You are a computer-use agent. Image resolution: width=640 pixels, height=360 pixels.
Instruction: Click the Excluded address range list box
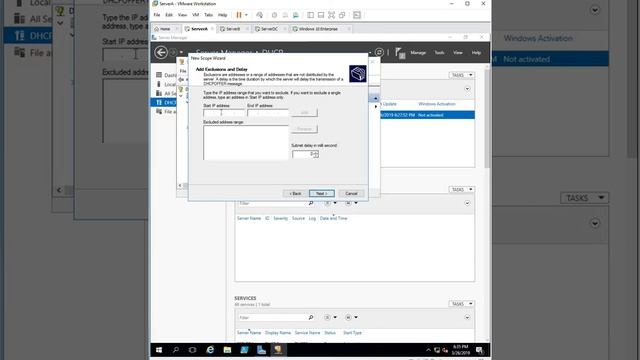[x=246, y=142]
